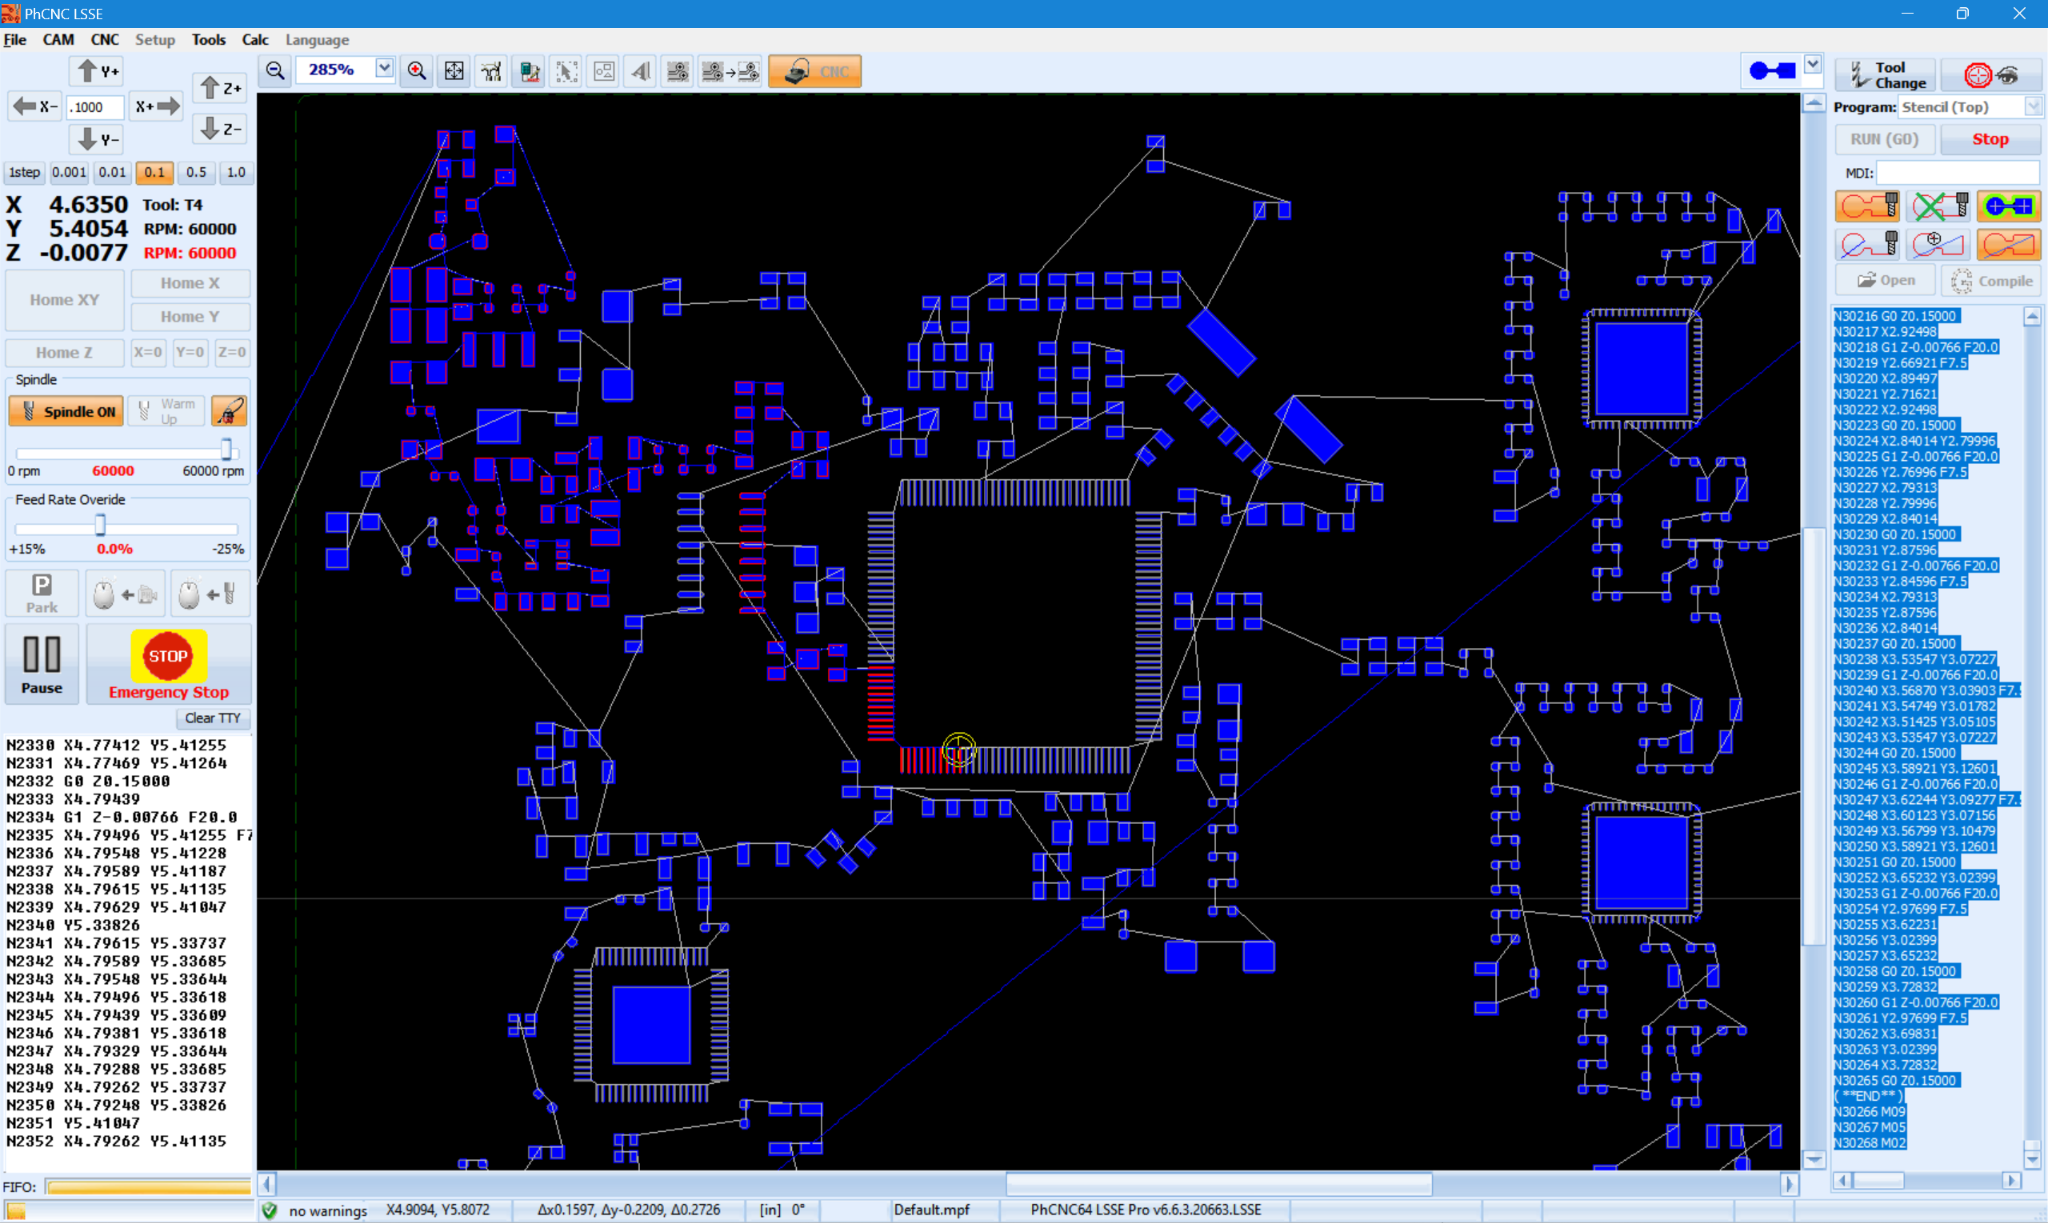Click the fit-to-view icon in the toolbar
Viewport: 2048px width, 1223px height.
coord(454,71)
